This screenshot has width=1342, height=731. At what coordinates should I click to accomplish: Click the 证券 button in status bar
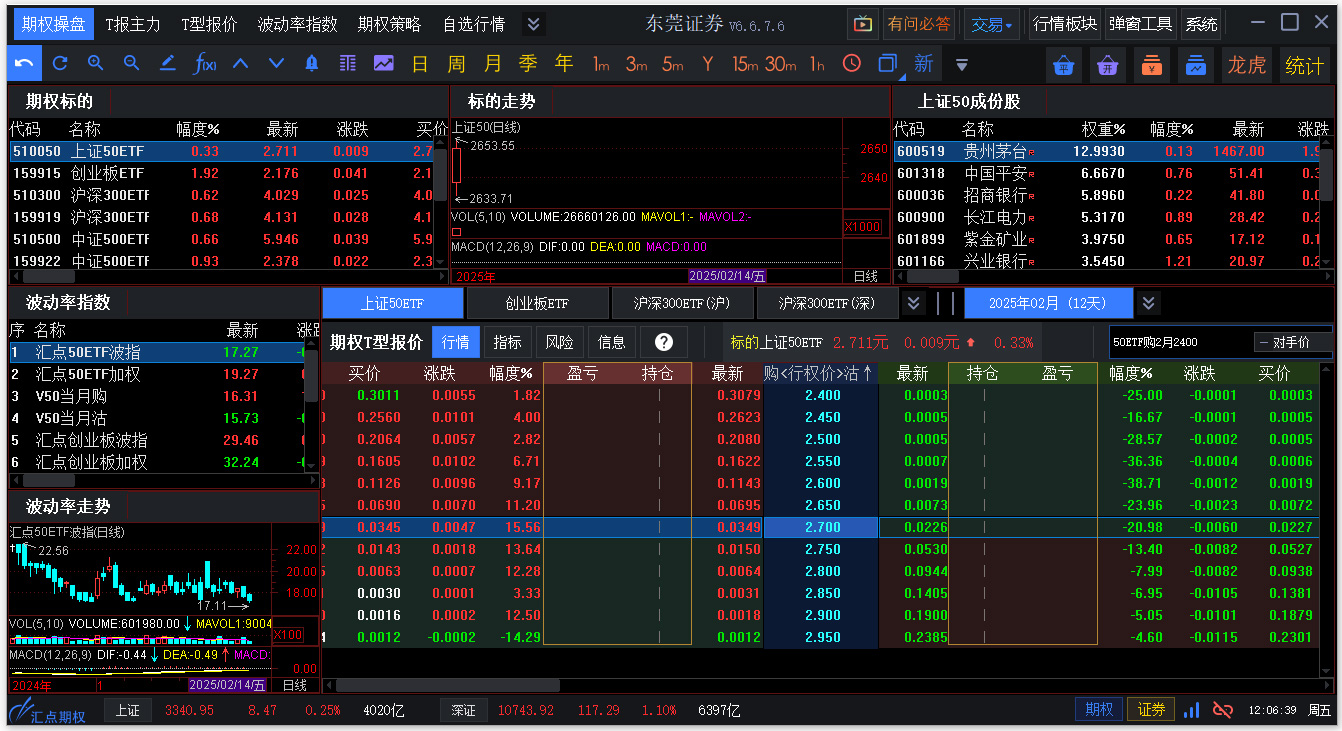pos(1151,710)
